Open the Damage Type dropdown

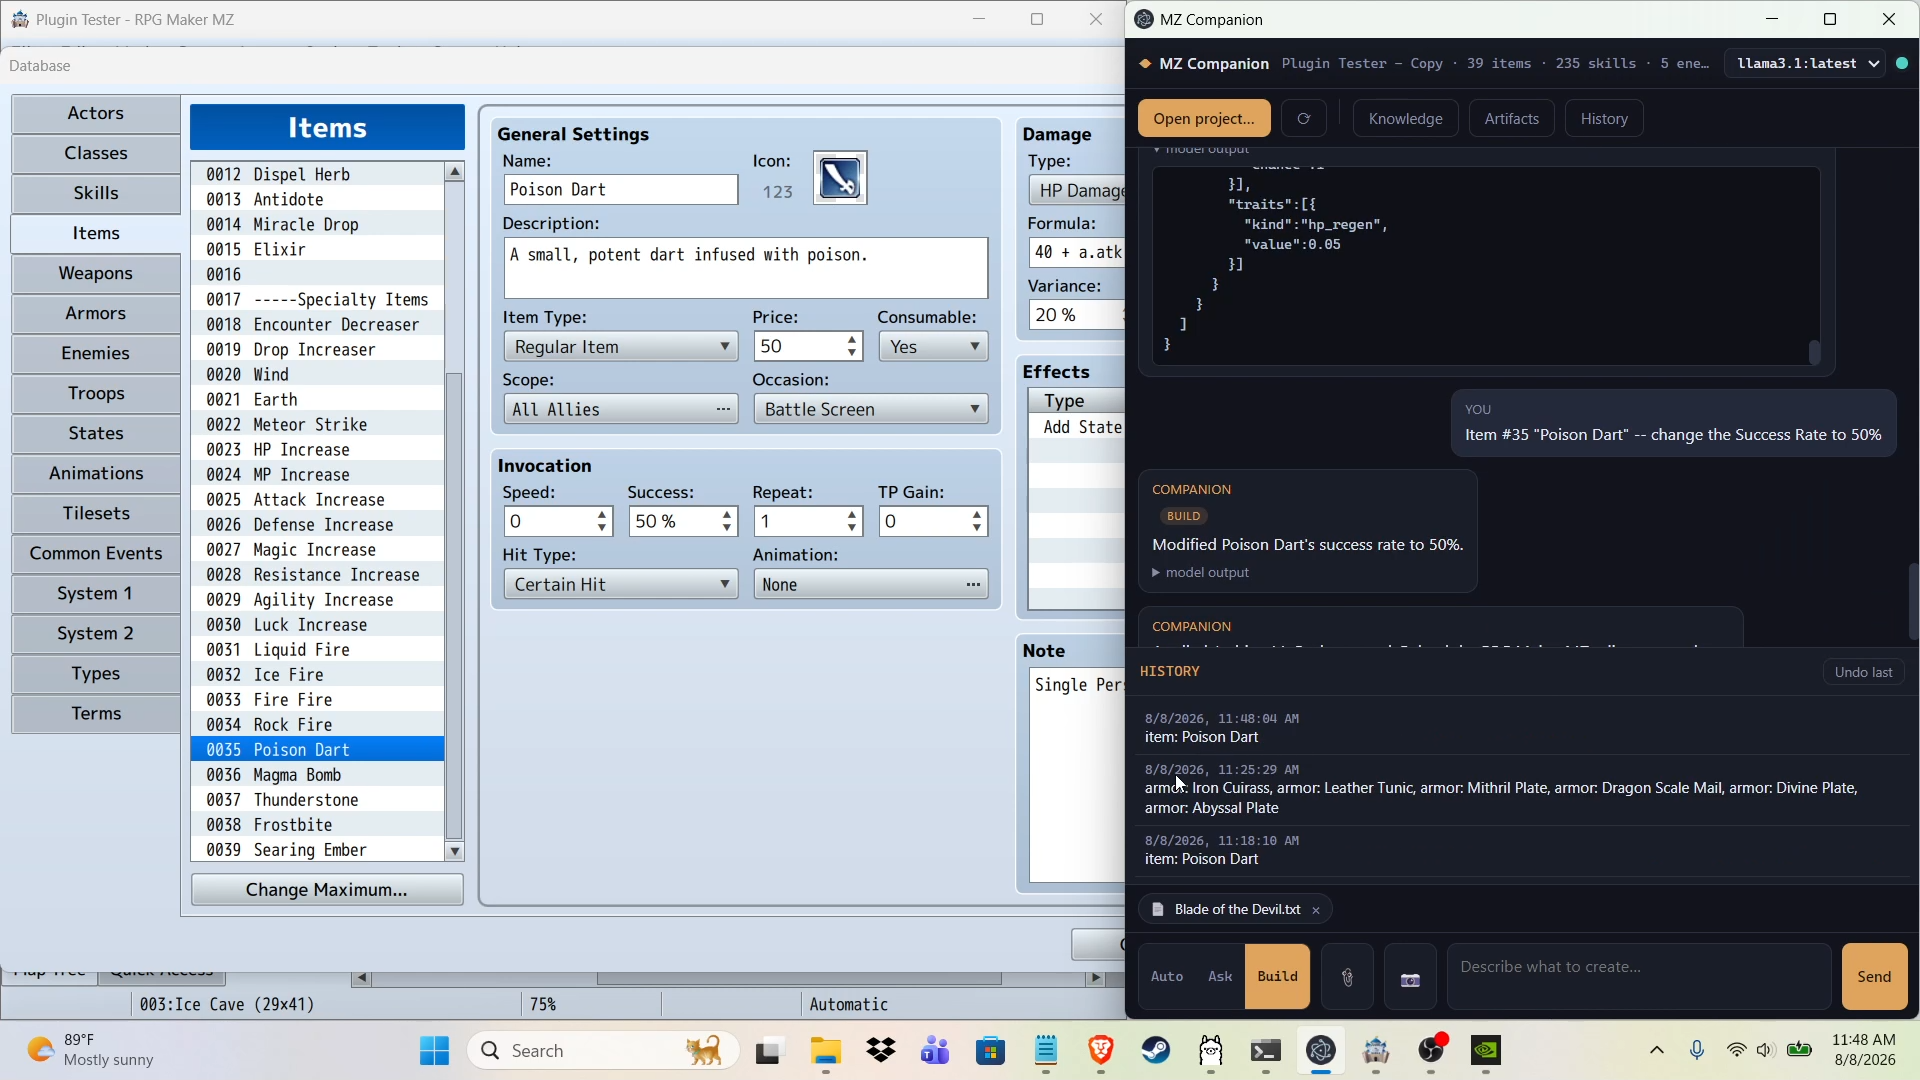[x=1077, y=190]
